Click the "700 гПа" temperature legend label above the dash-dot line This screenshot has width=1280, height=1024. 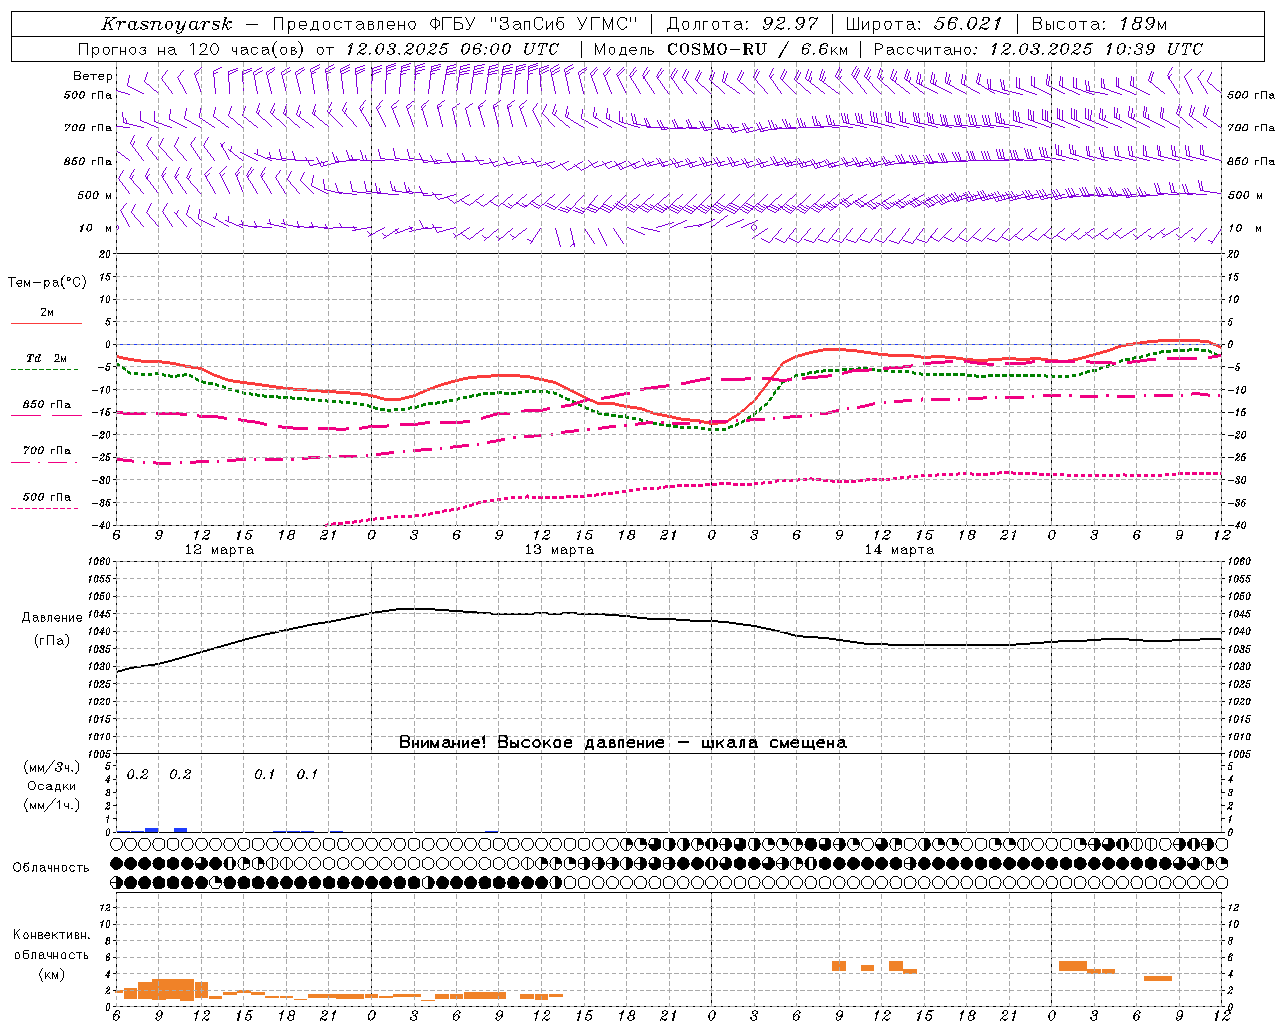[x=47, y=451]
